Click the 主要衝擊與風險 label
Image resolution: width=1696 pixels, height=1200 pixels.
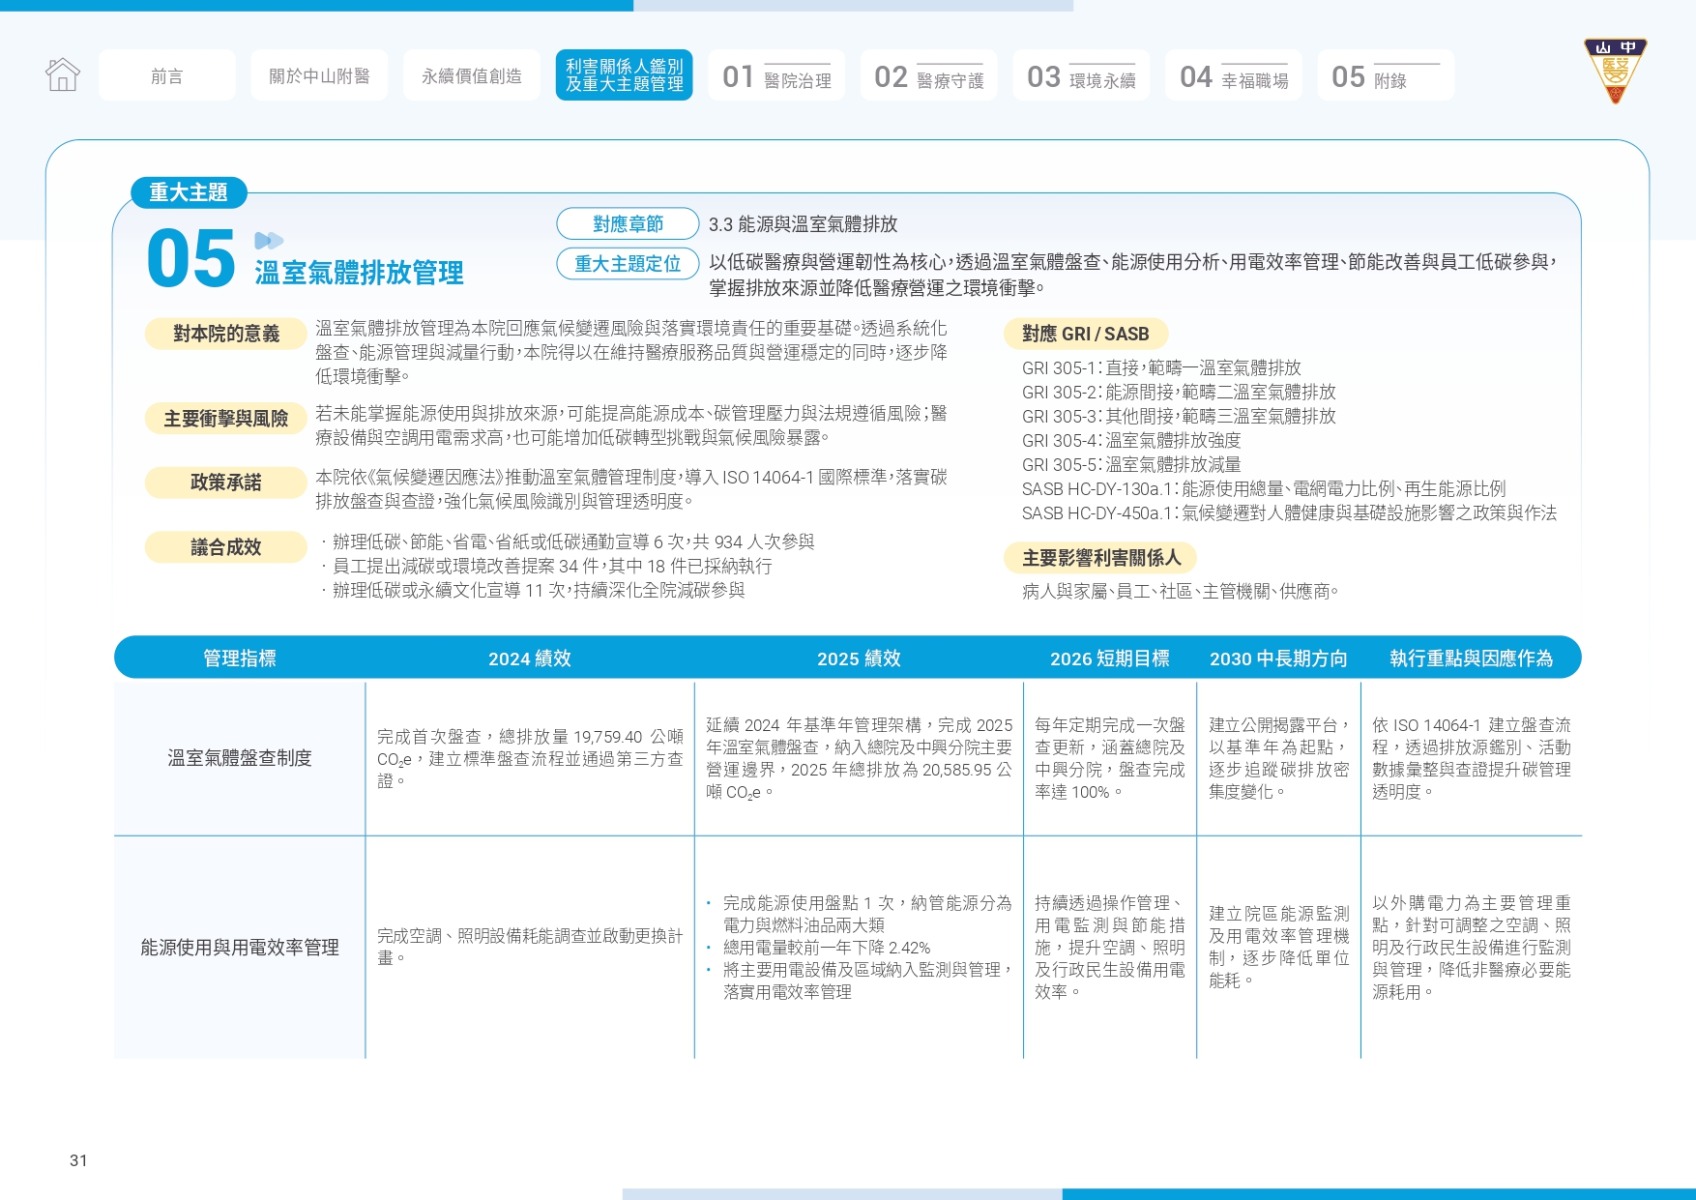(x=226, y=419)
